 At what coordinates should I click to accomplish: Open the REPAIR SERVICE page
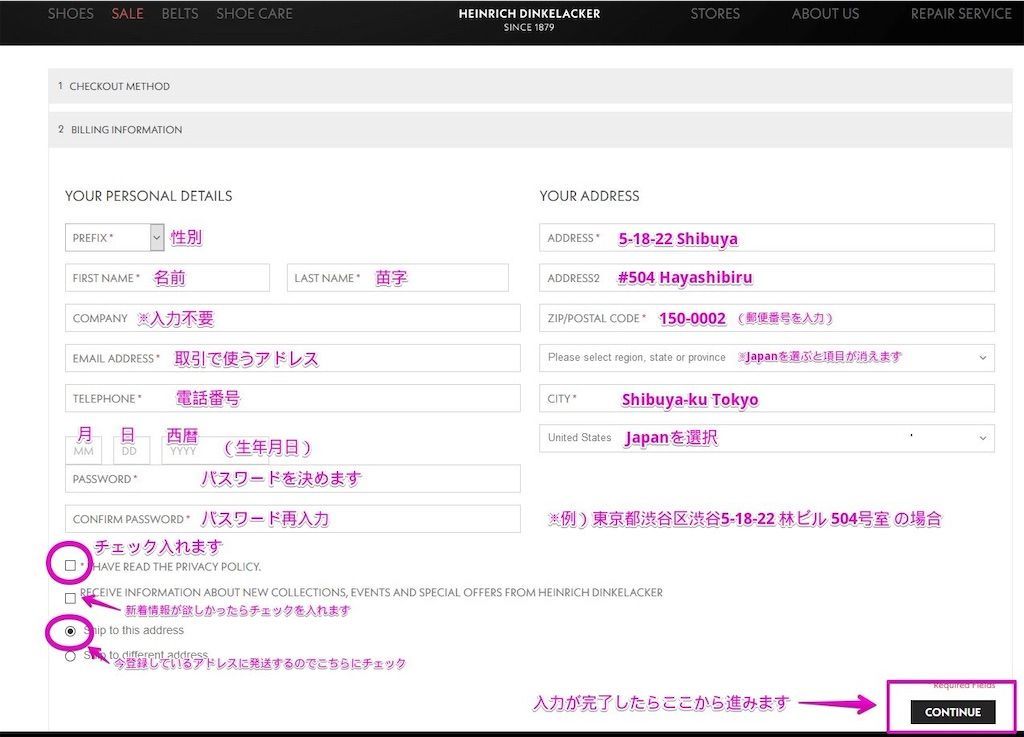(x=961, y=14)
